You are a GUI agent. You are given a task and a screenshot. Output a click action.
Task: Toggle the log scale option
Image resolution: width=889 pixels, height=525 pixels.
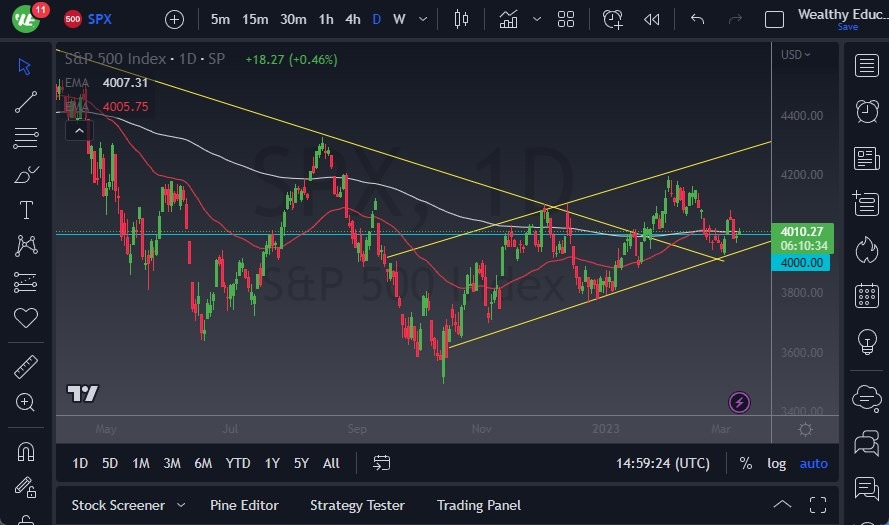(x=776, y=463)
